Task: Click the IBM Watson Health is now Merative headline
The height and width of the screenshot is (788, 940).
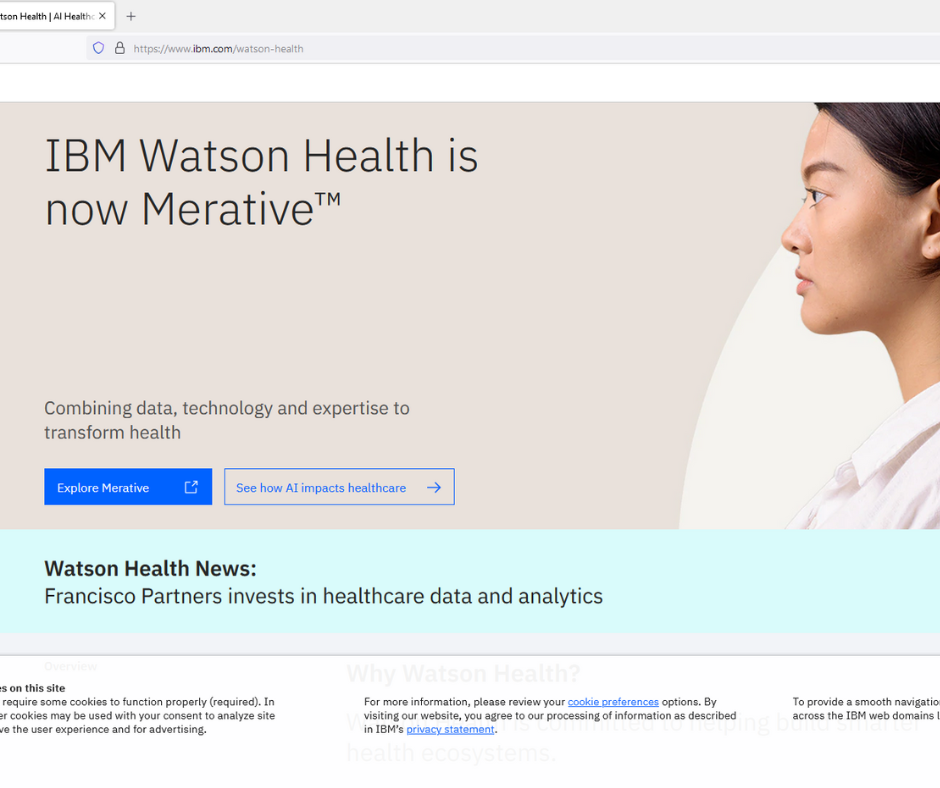Action: pos(261,182)
